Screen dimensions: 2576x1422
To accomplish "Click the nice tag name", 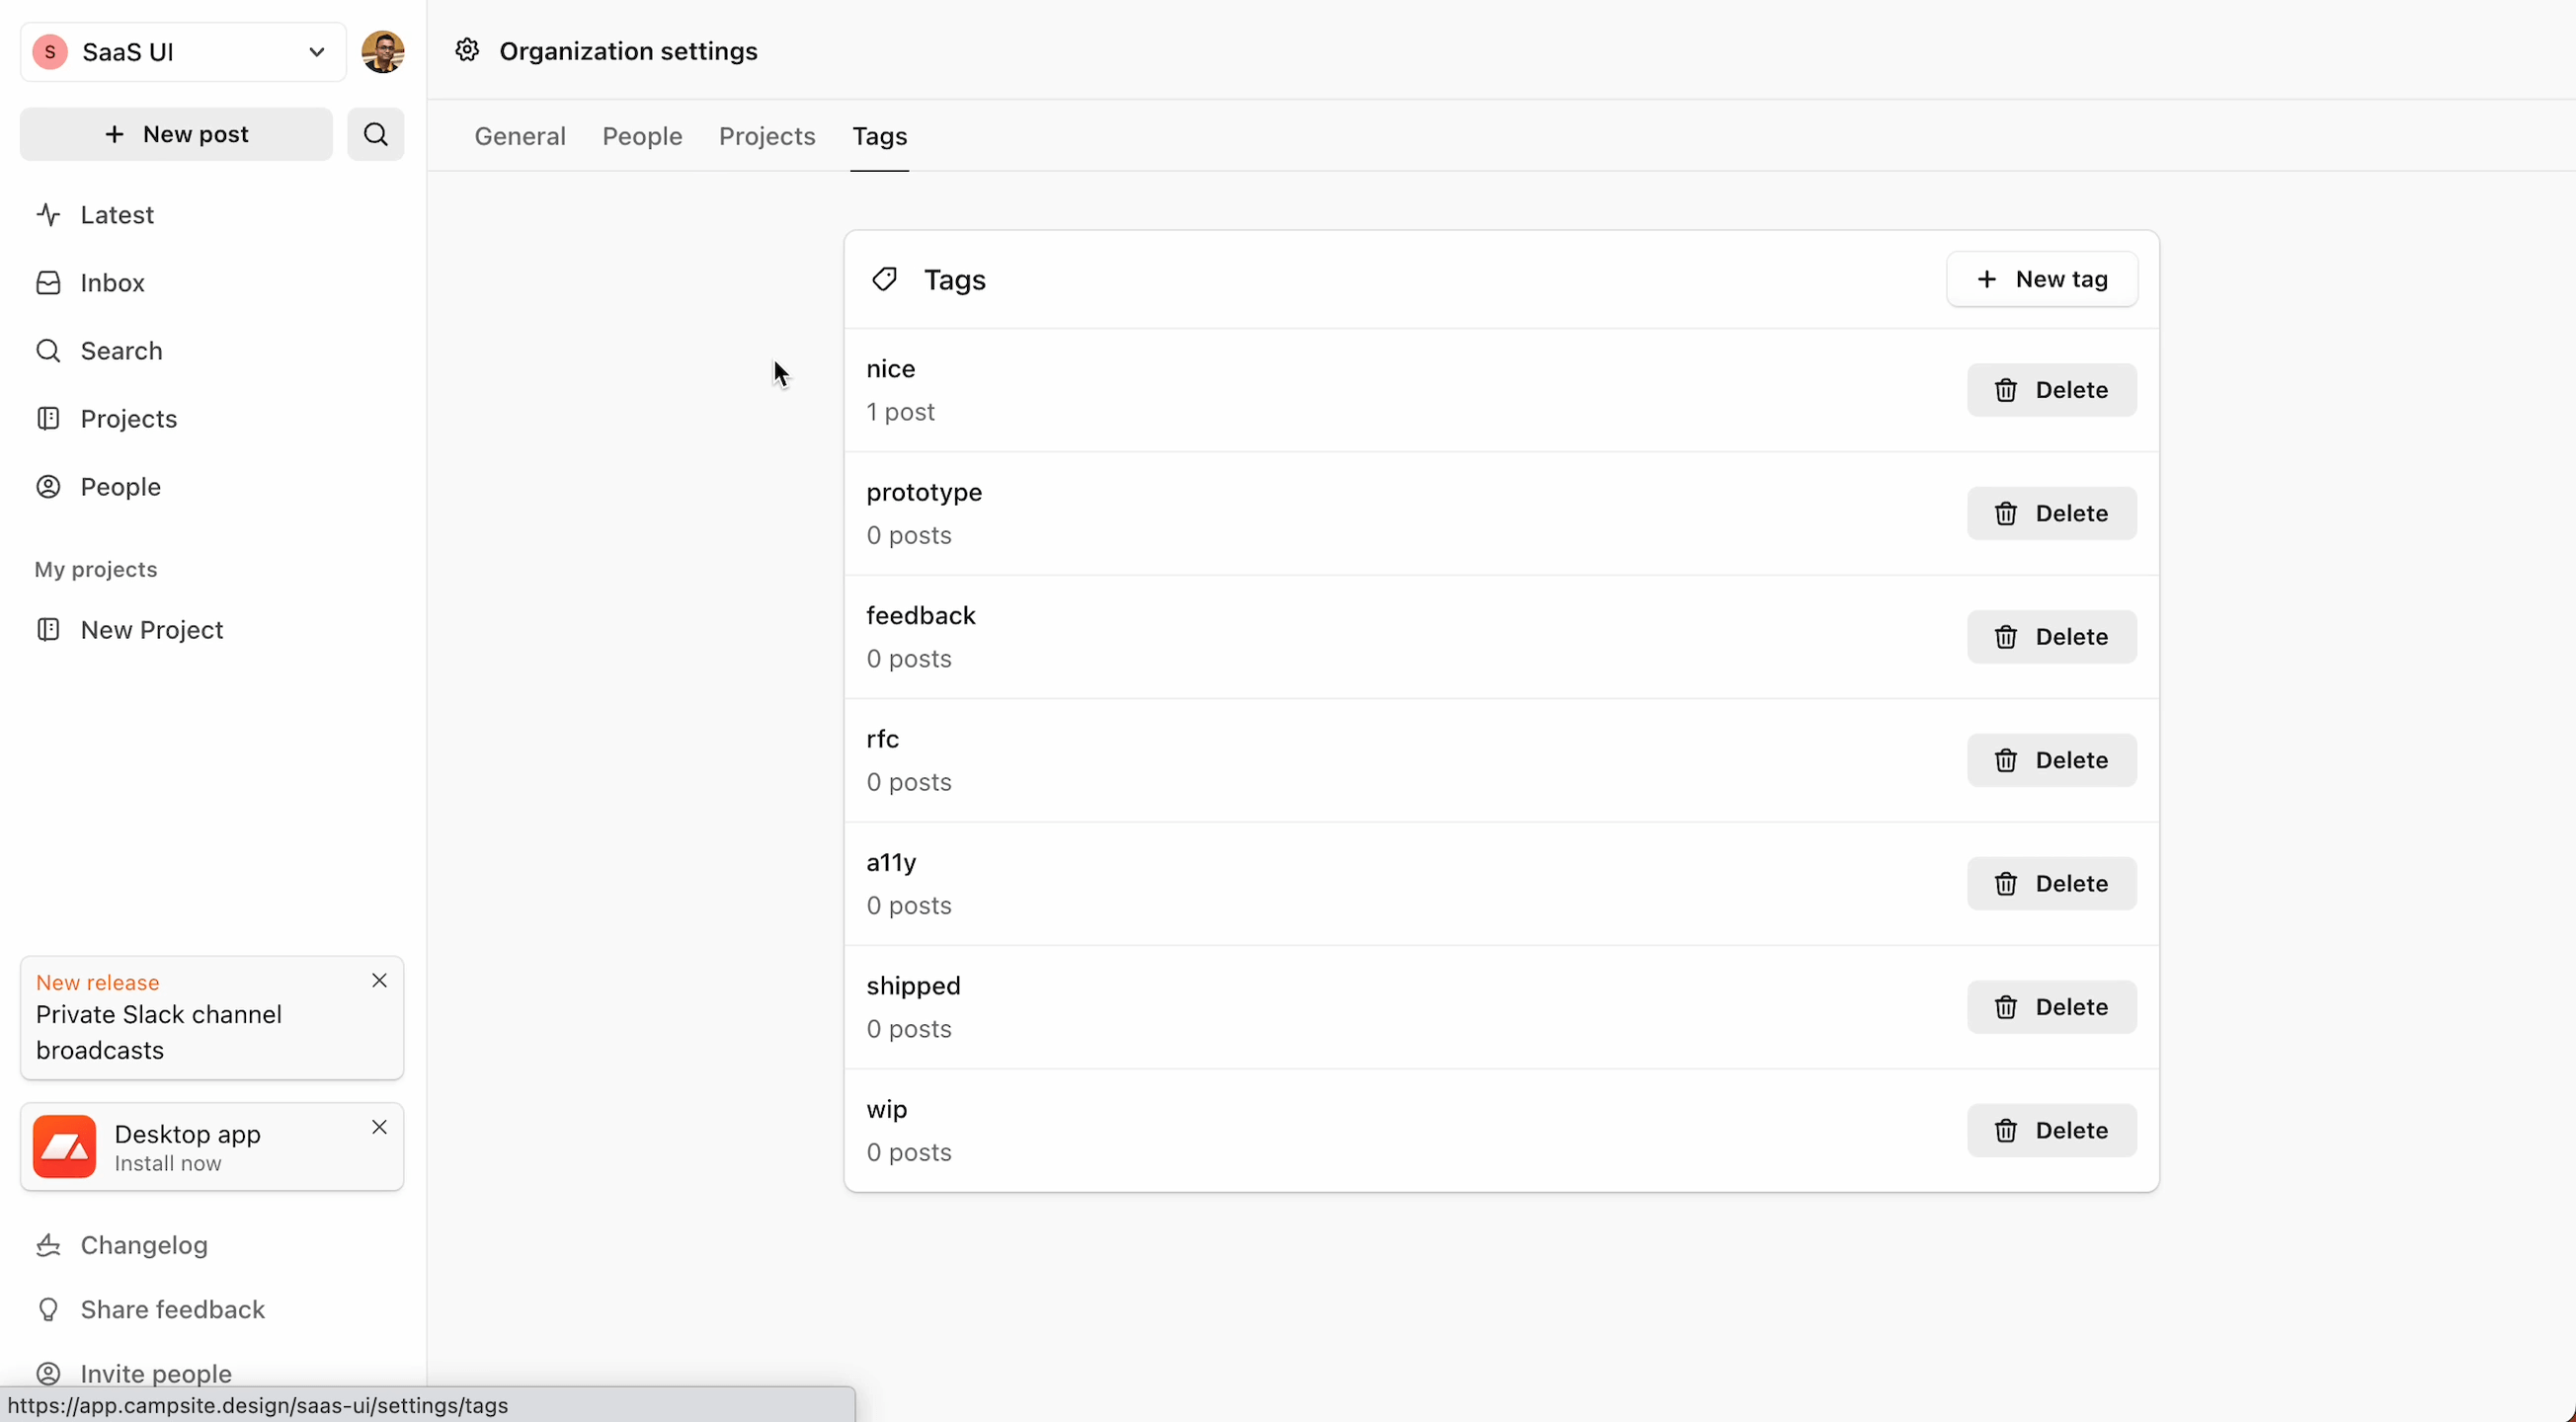I will (891, 369).
